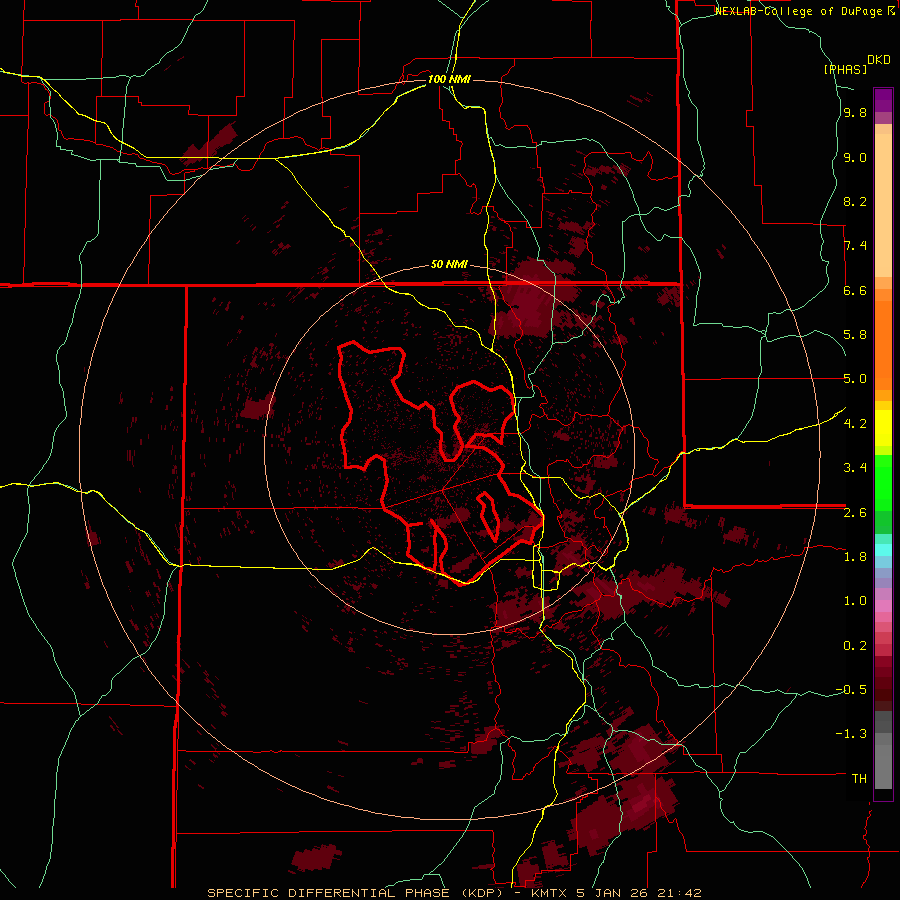Click the "TH" threshold label on the scale
Viewport: 900px width, 900px height.
[x=859, y=779]
